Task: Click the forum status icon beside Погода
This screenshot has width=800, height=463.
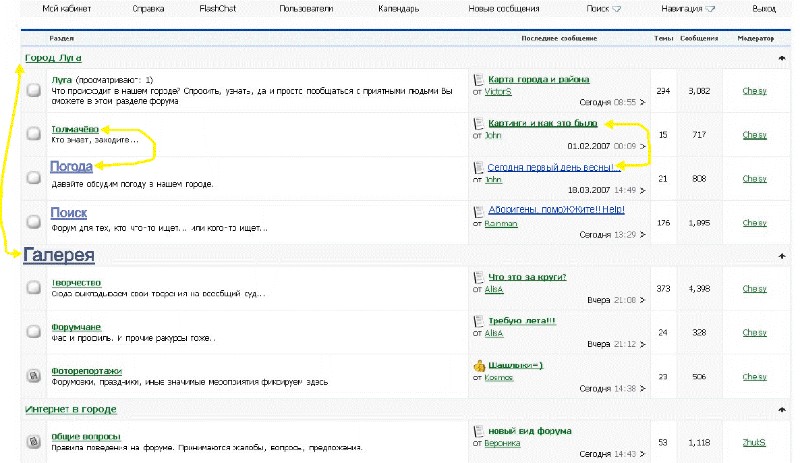Action: 33,176
